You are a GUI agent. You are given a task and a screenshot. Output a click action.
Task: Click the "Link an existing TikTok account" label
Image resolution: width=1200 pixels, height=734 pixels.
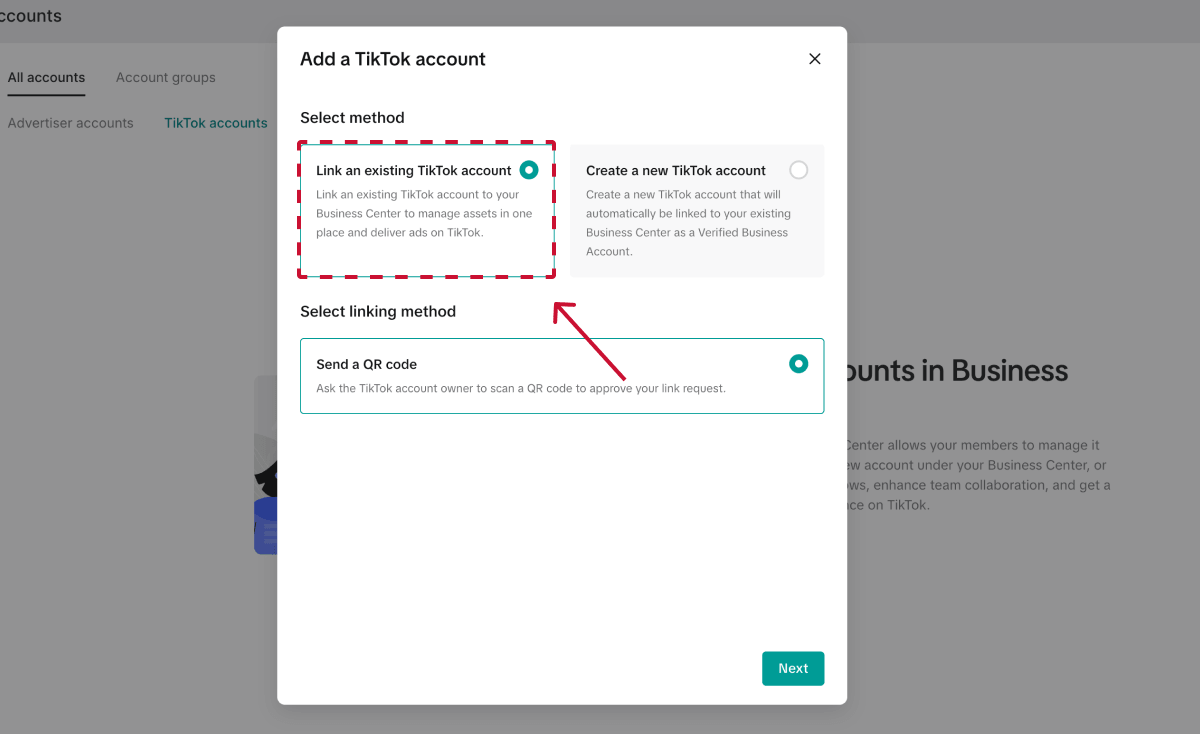[x=414, y=171]
